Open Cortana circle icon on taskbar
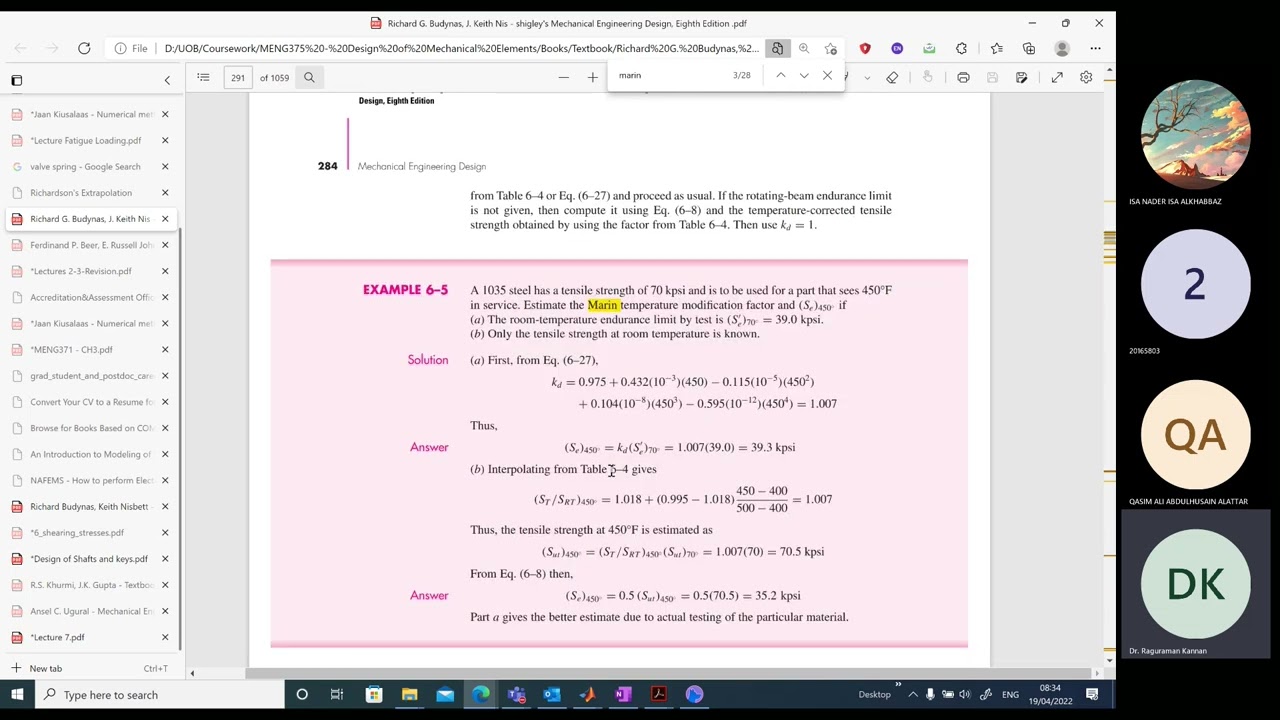 pyautogui.click(x=302, y=694)
